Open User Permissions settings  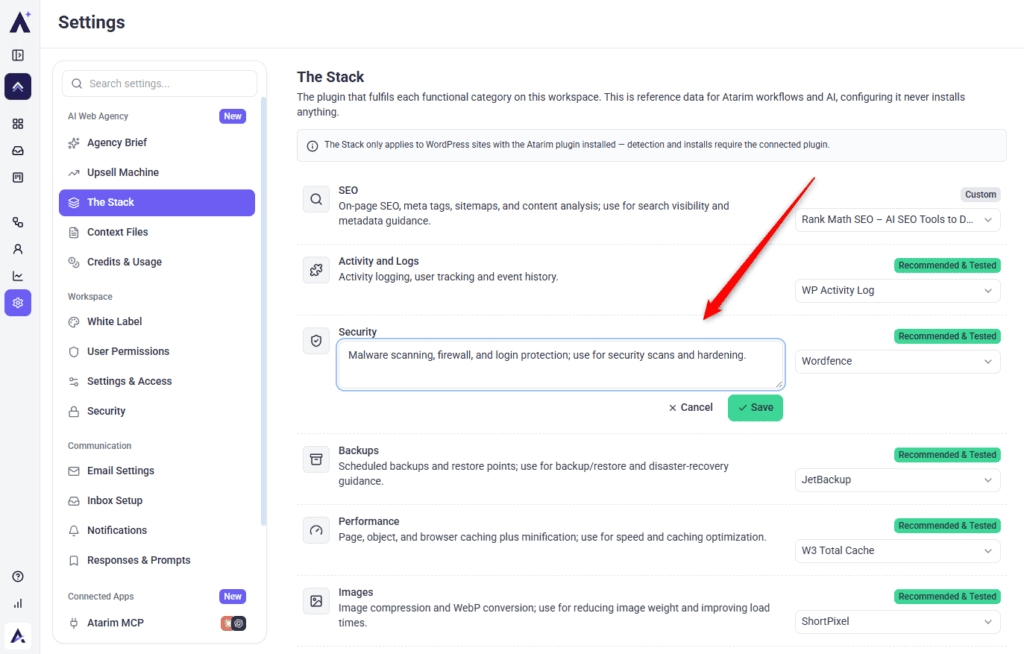157,352
